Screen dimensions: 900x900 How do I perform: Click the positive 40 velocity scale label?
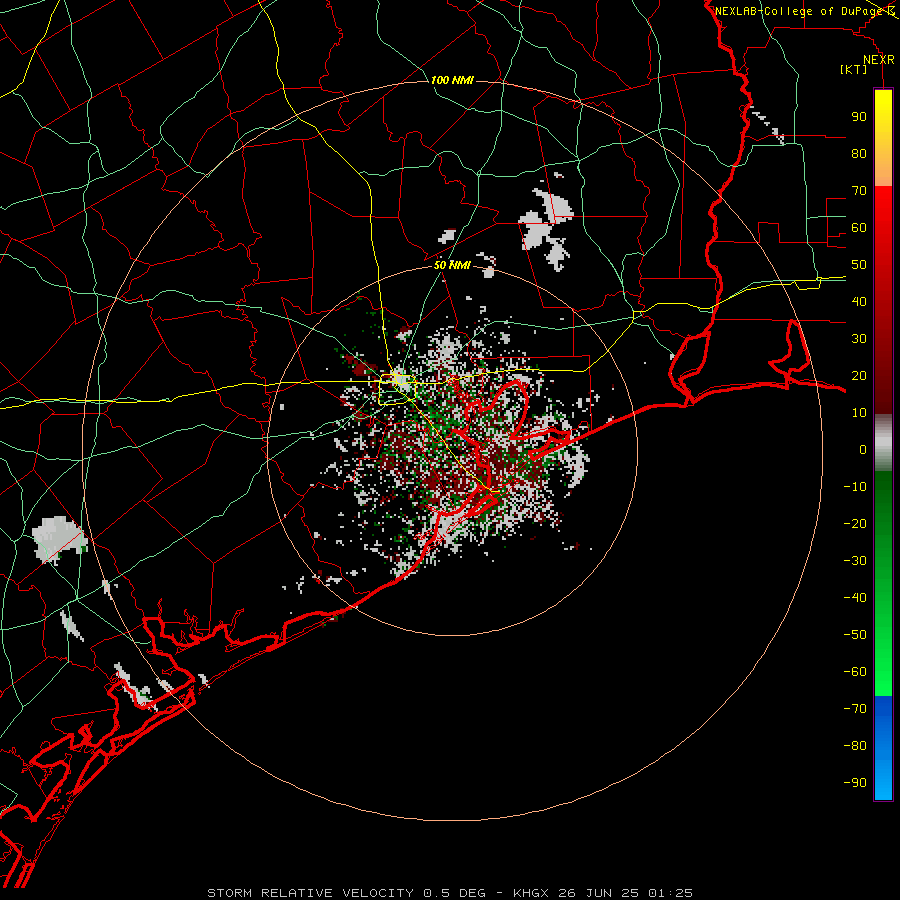(x=859, y=301)
